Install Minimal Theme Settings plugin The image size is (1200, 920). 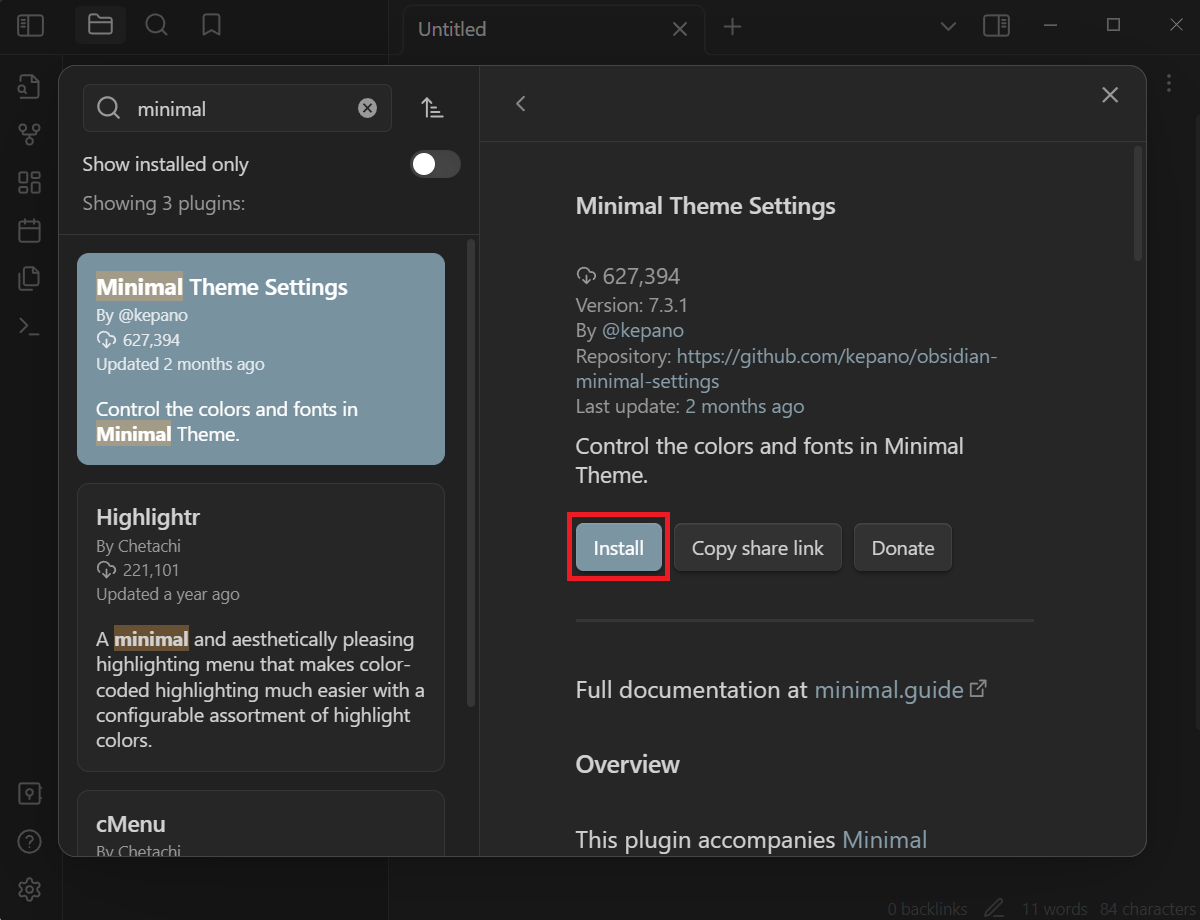[618, 548]
